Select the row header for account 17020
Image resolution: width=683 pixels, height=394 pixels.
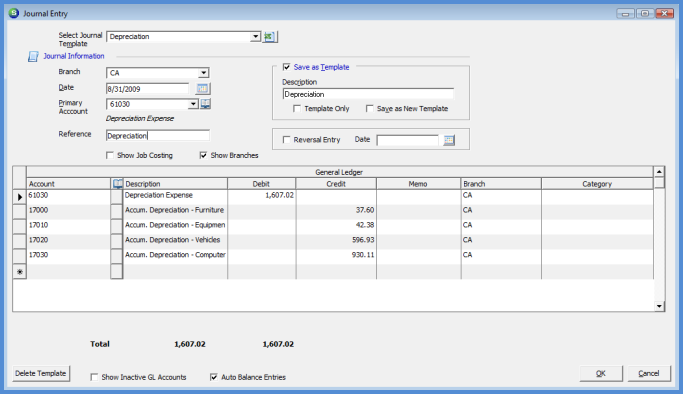pyautogui.click(x=20, y=242)
